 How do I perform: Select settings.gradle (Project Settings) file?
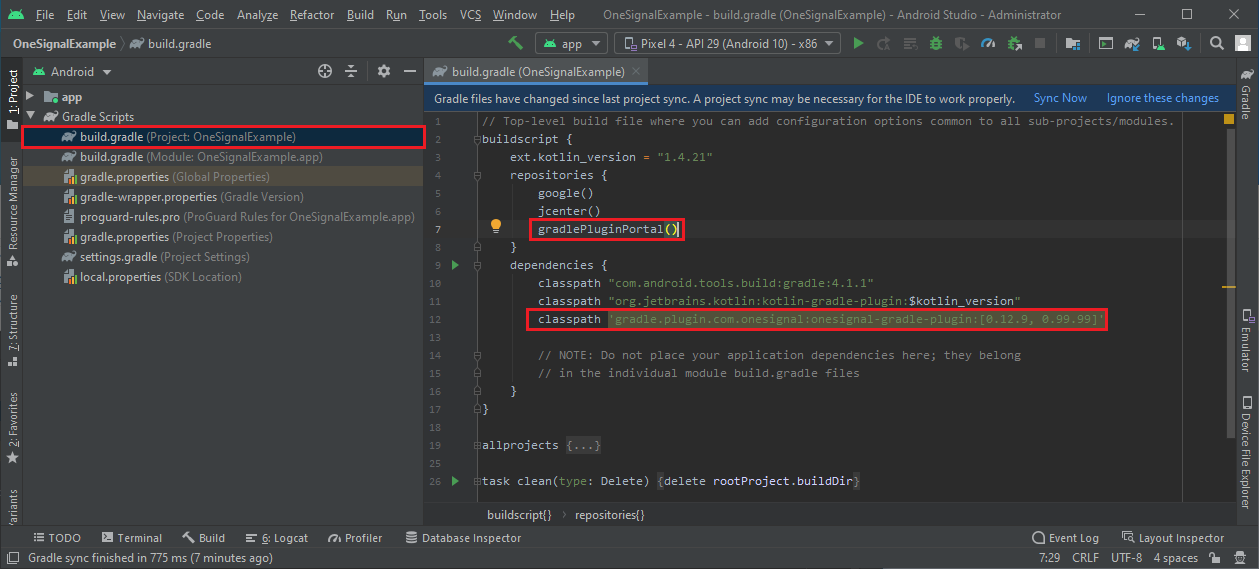coord(223,257)
